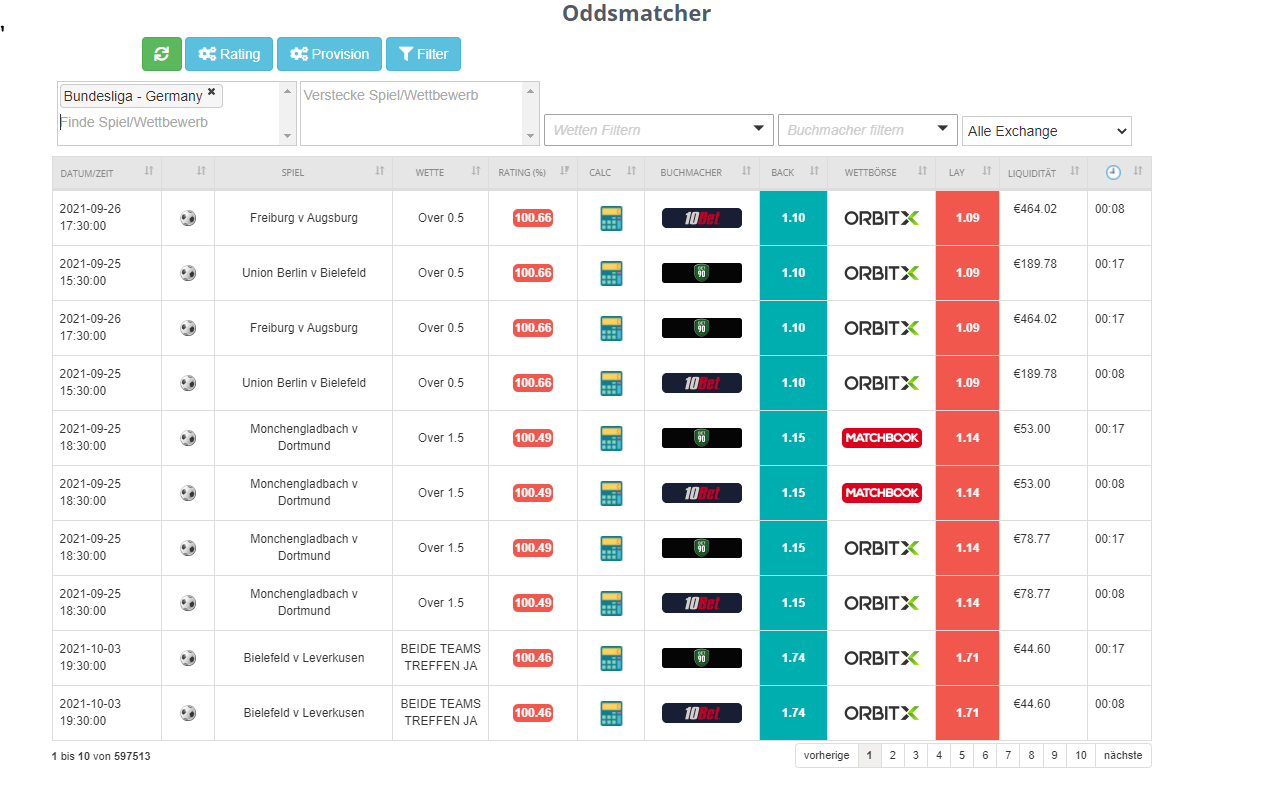Click the clock icon column header
The image size is (1288, 800).
point(1113,173)
